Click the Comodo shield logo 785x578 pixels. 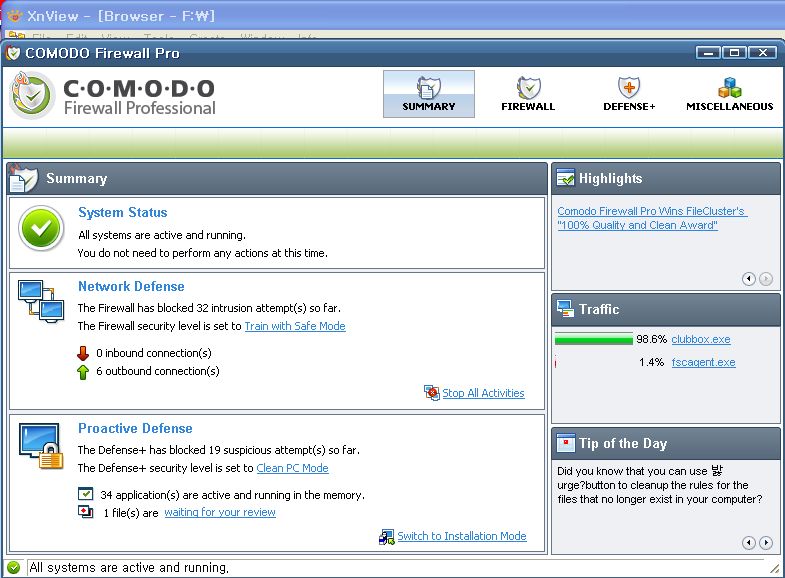(32, 95)
